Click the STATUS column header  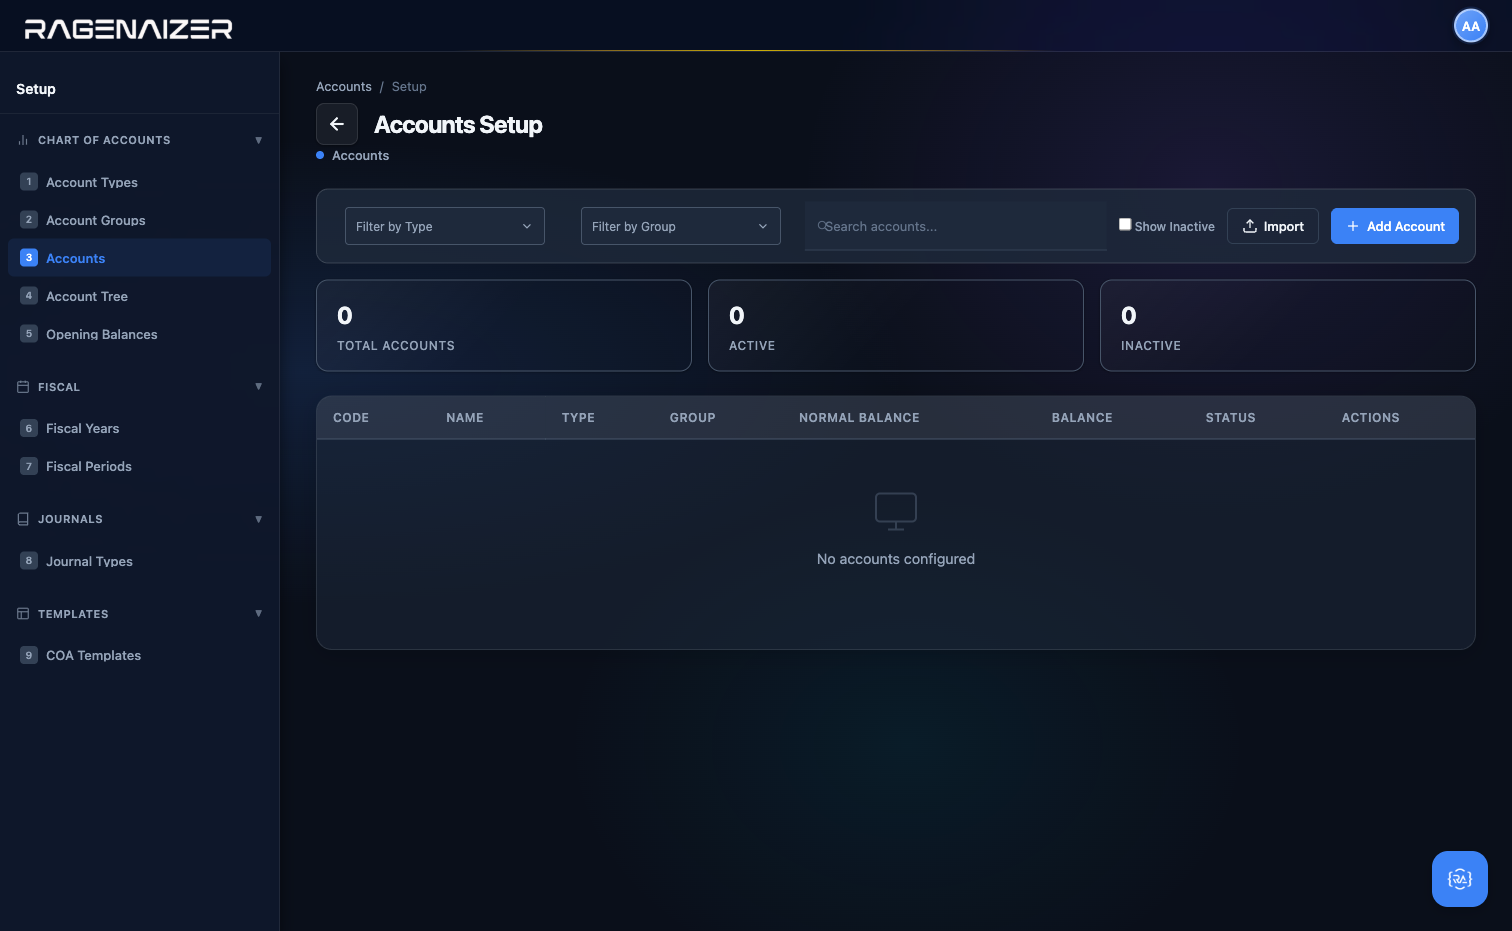coord(1230,418)
